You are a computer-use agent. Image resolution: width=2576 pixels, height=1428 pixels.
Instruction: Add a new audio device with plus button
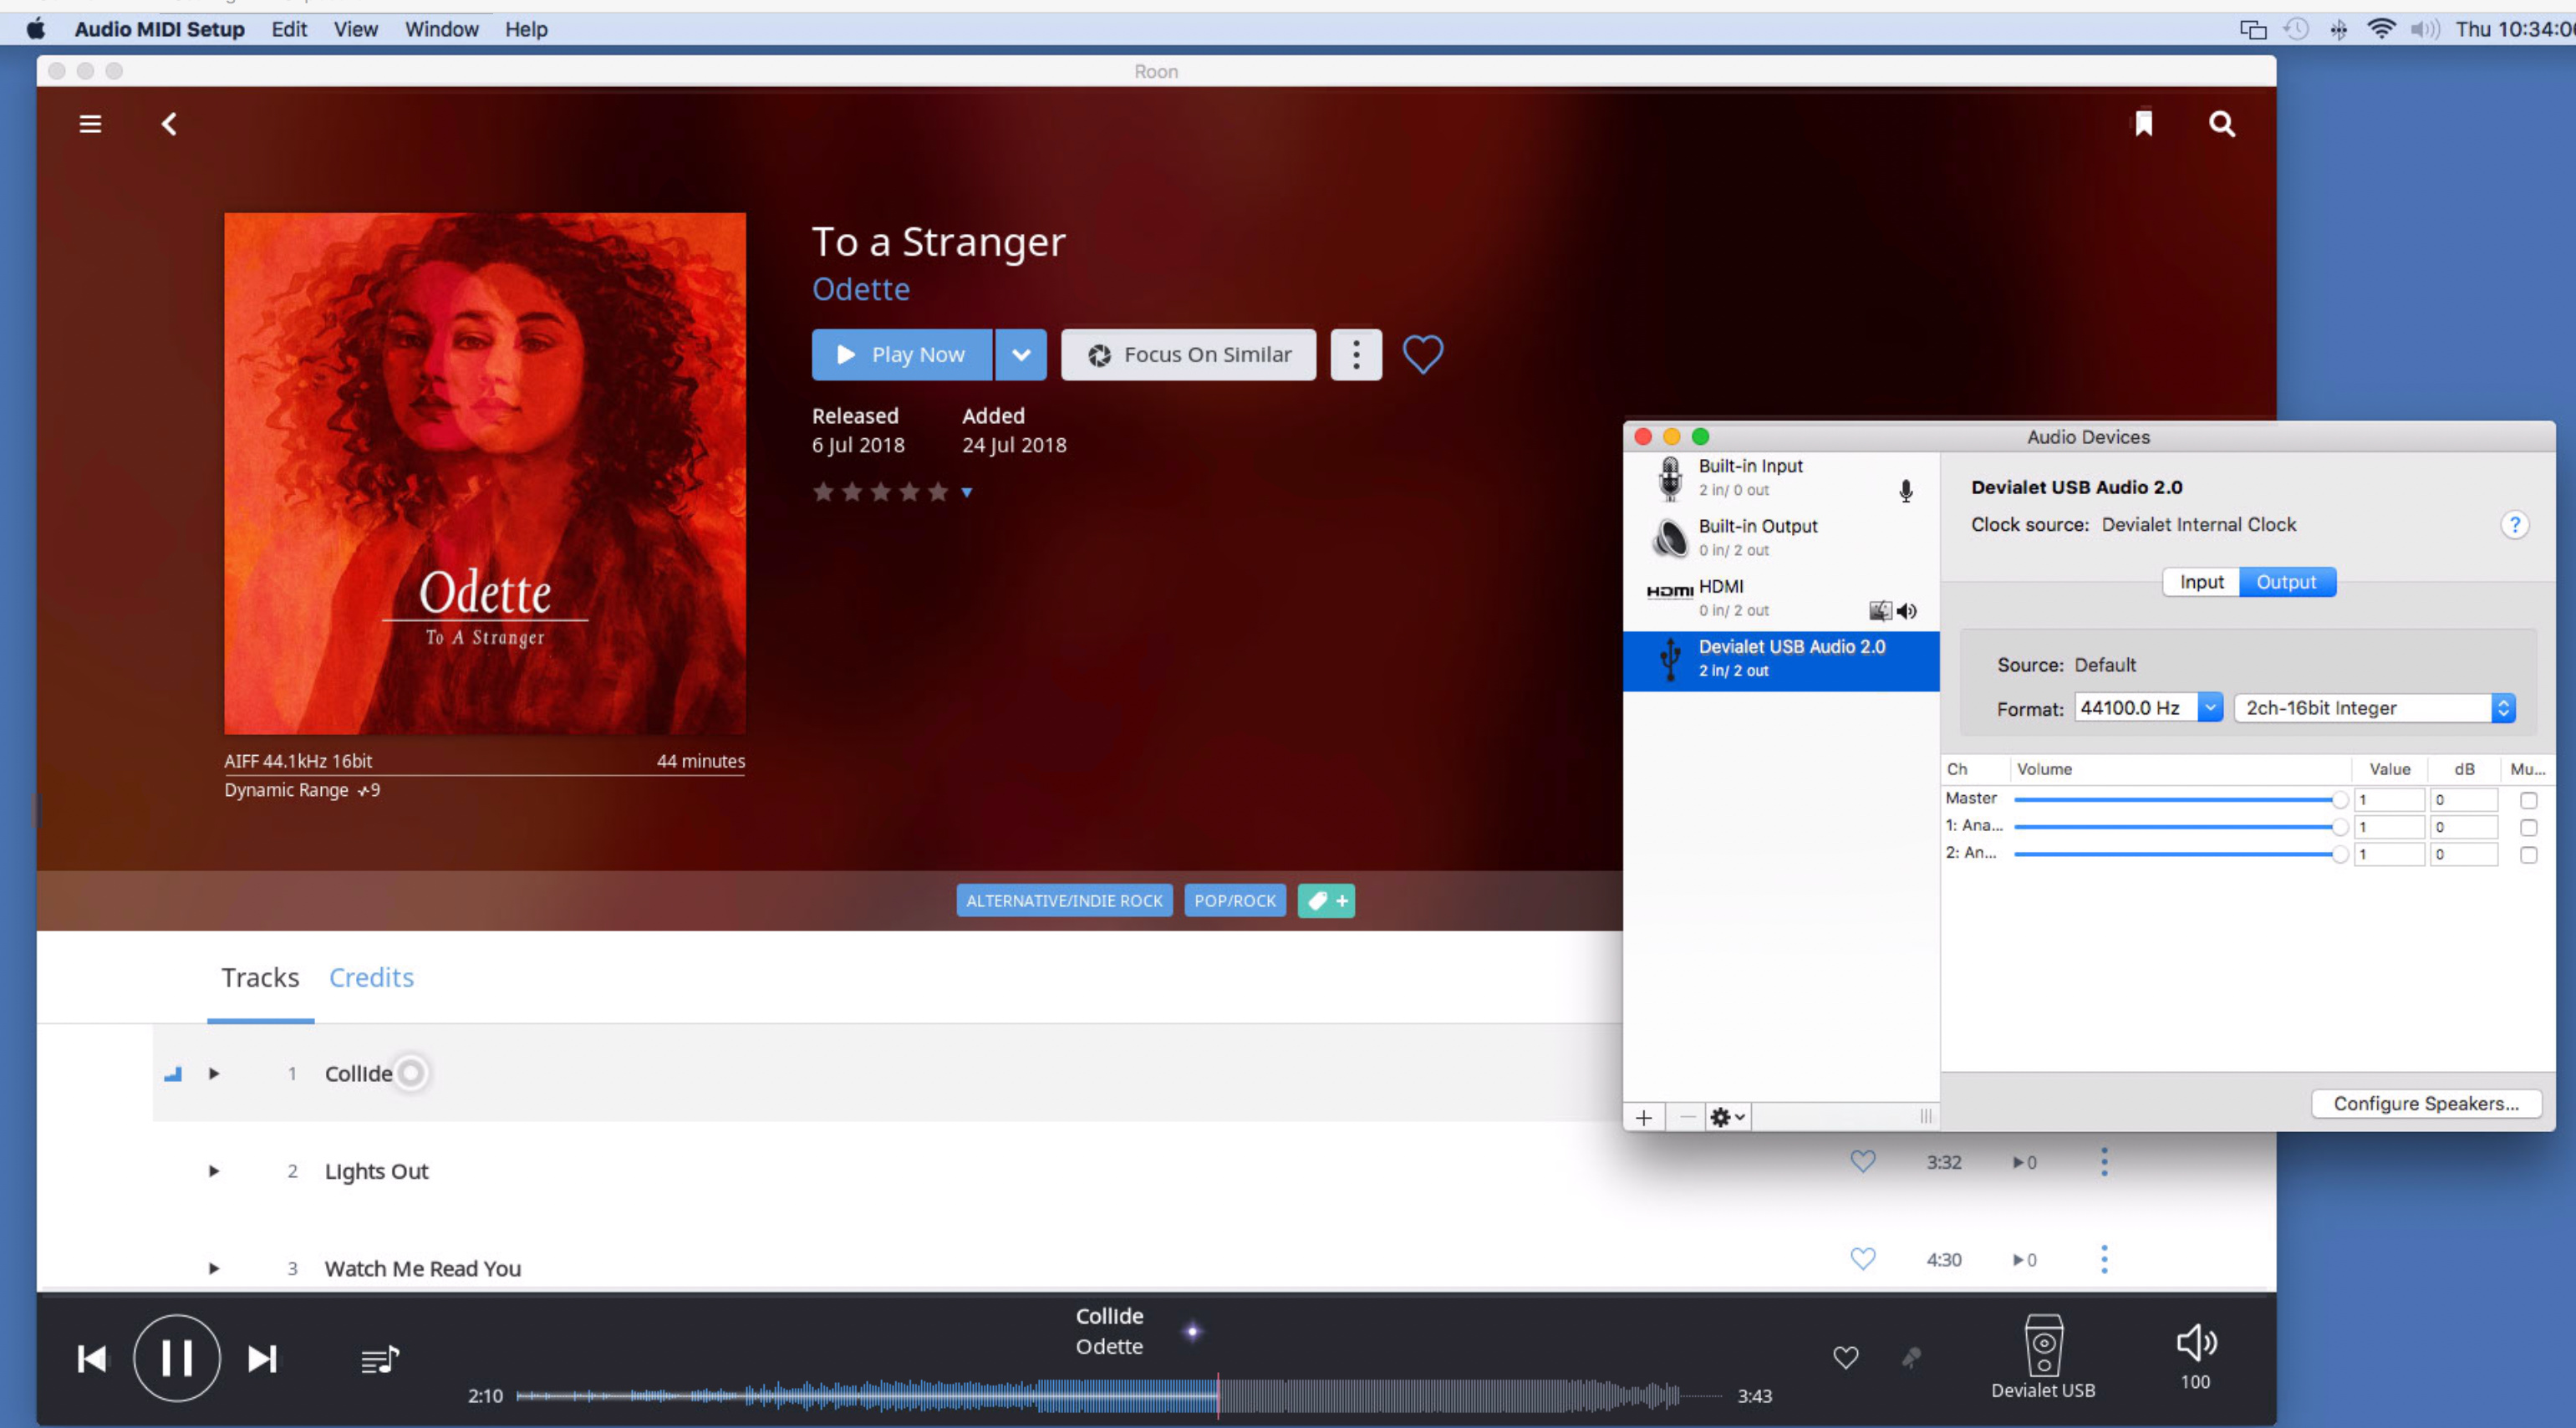1643,1117
